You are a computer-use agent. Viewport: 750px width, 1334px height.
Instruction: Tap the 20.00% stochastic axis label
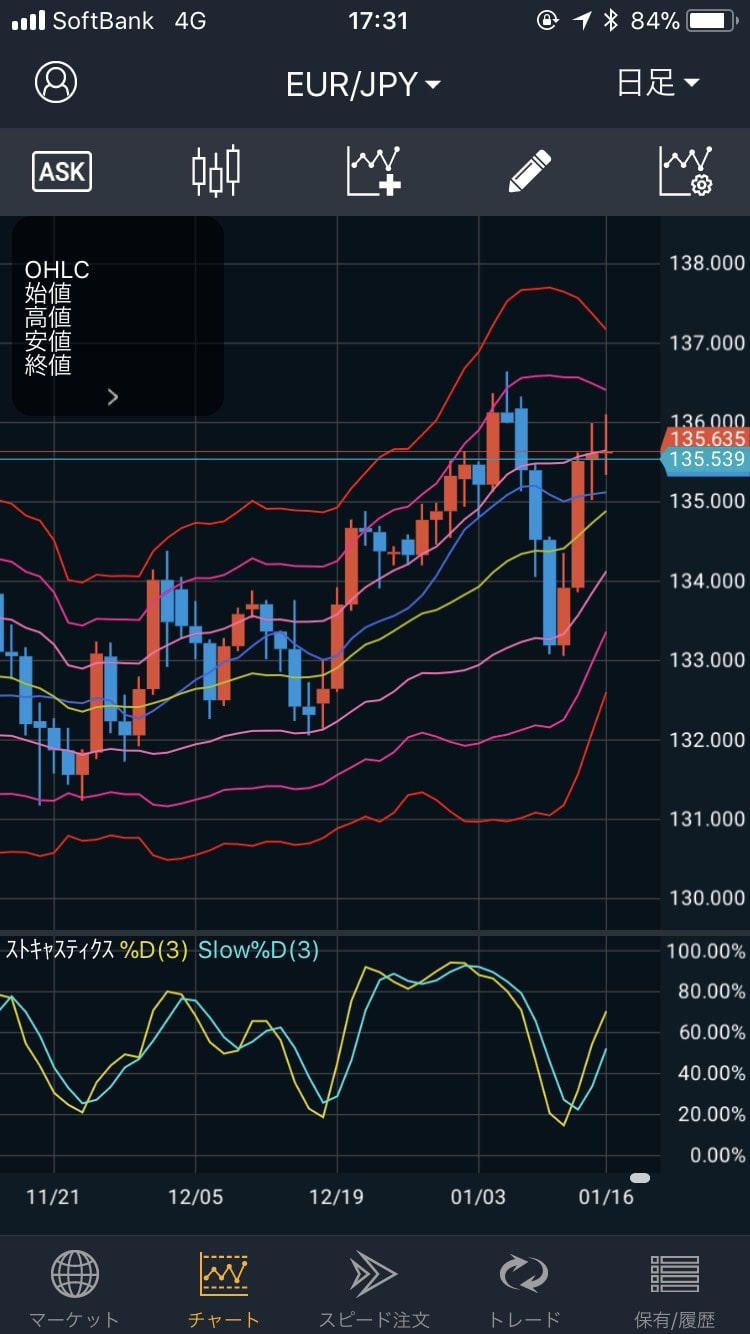[711, 1114]
